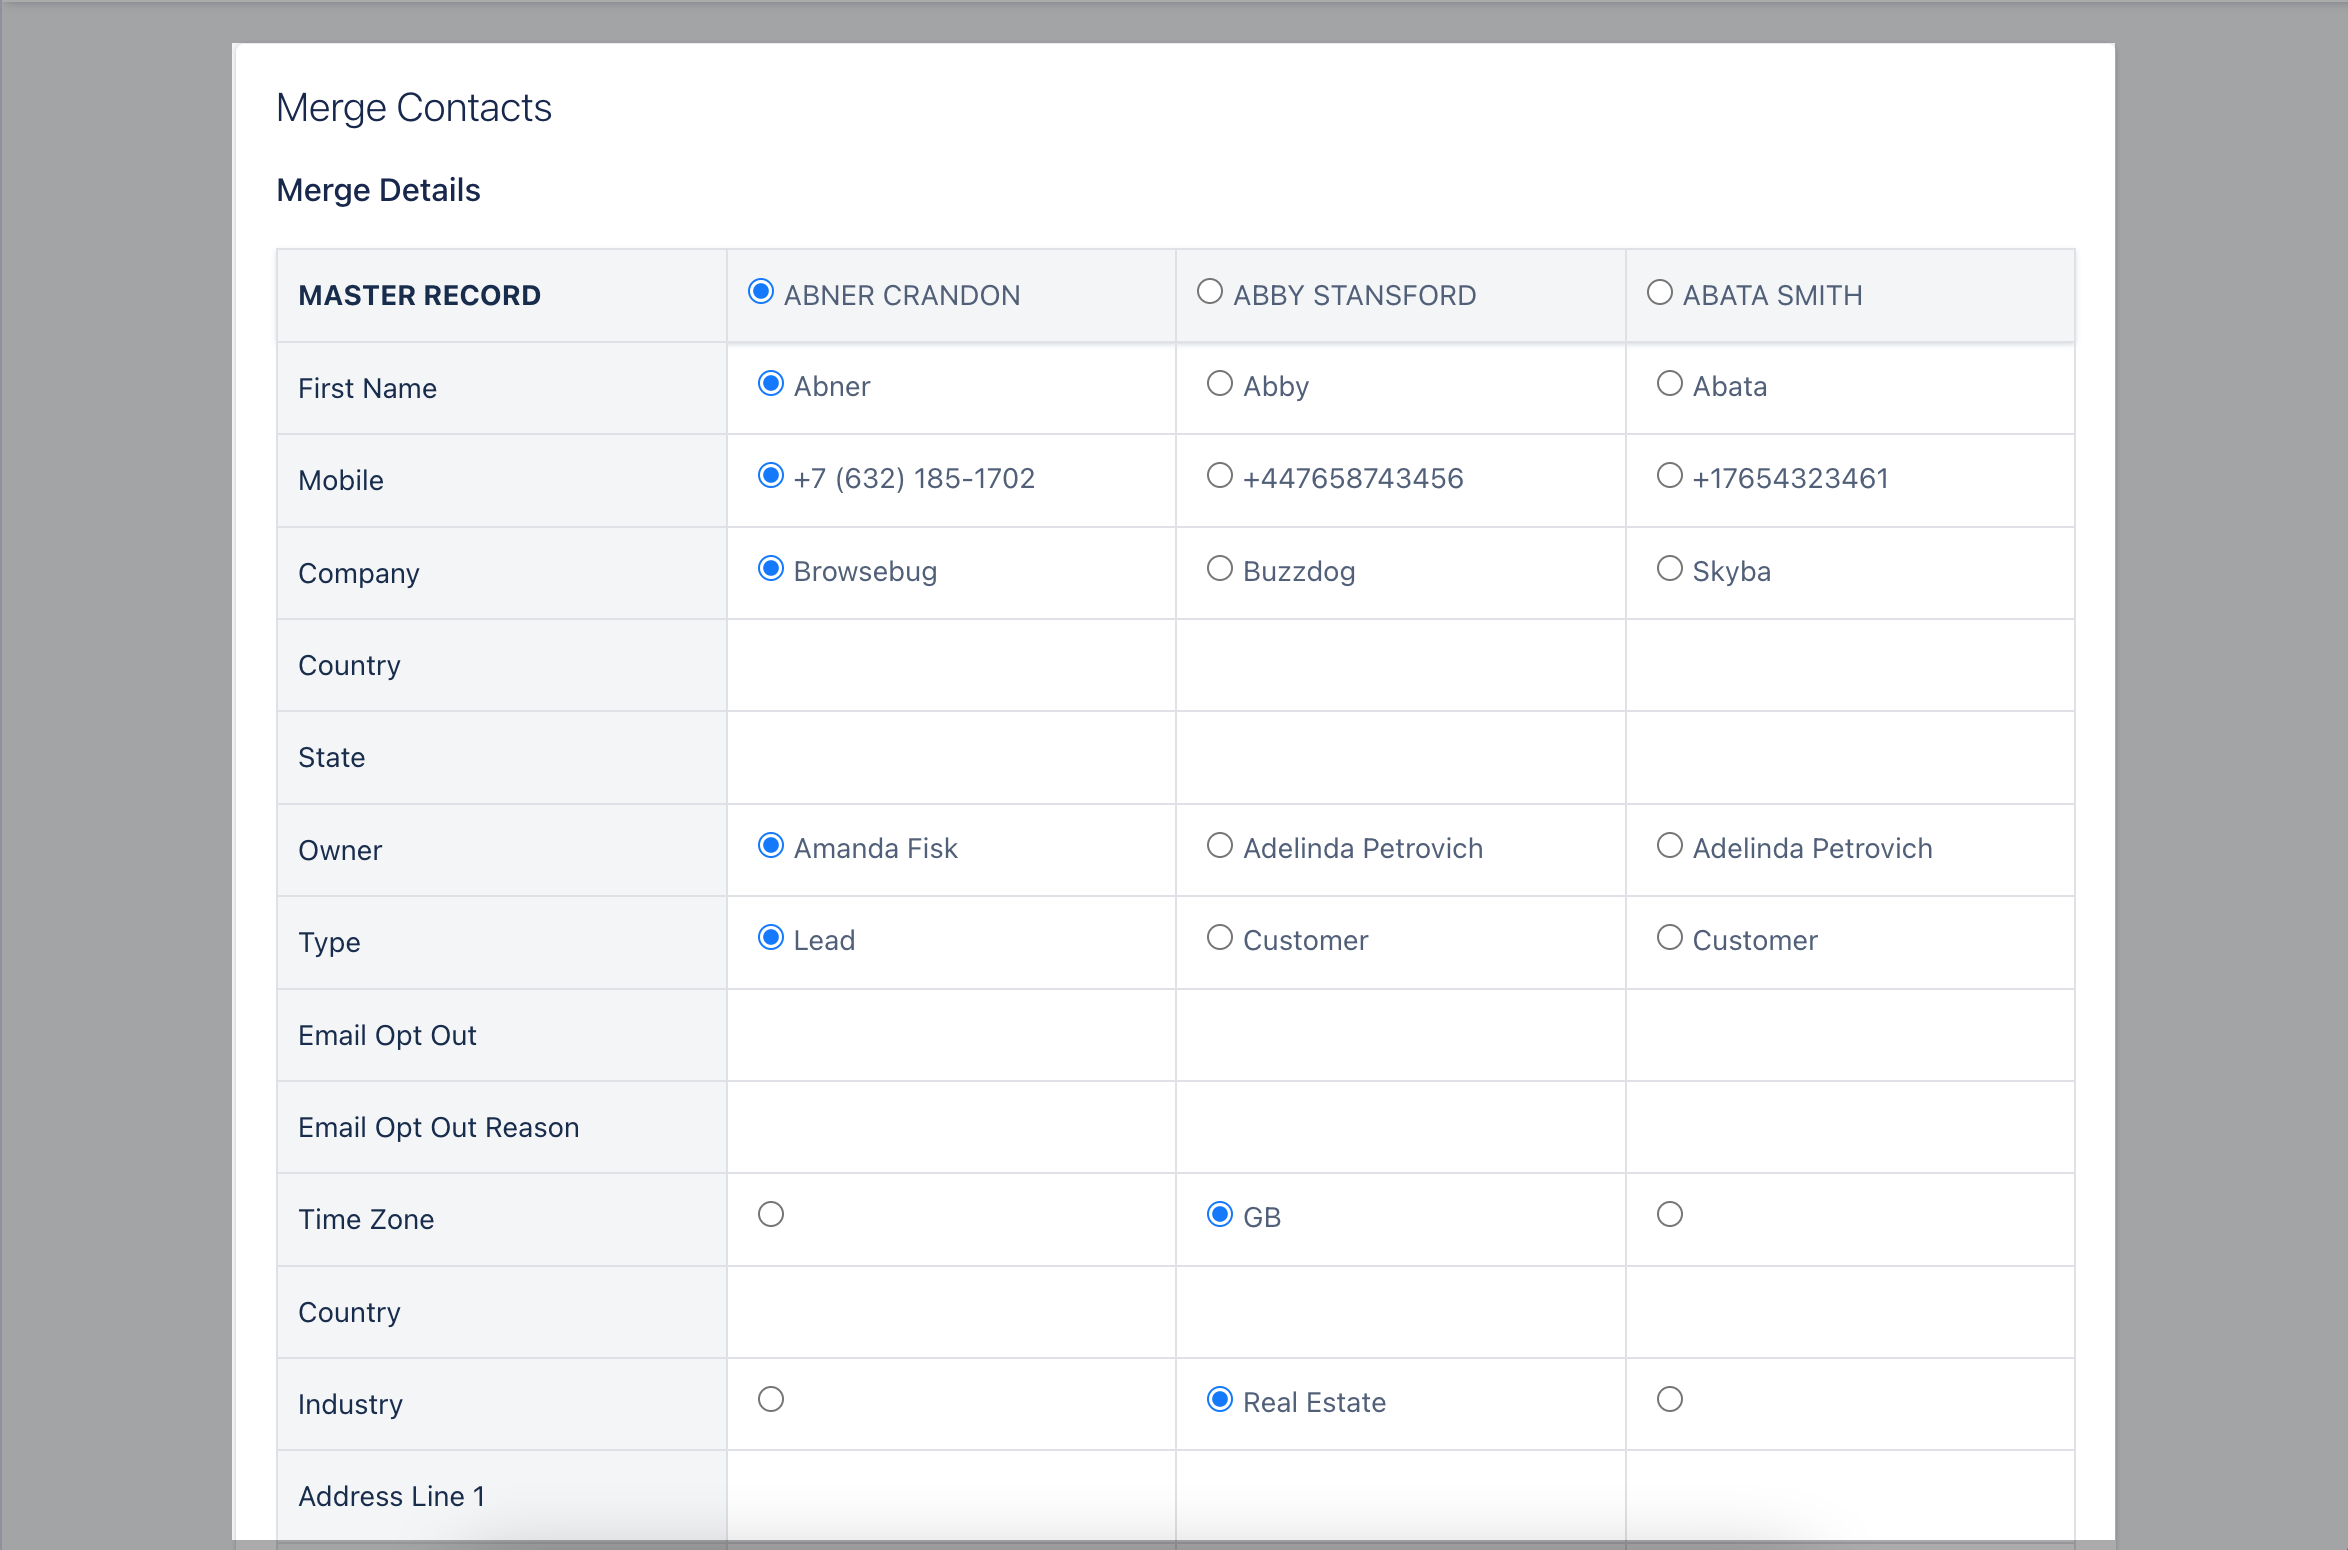Click the Address Line 1 label
The height and width of the screenshot is (1550, 2348).
[x=392, y=1496]
